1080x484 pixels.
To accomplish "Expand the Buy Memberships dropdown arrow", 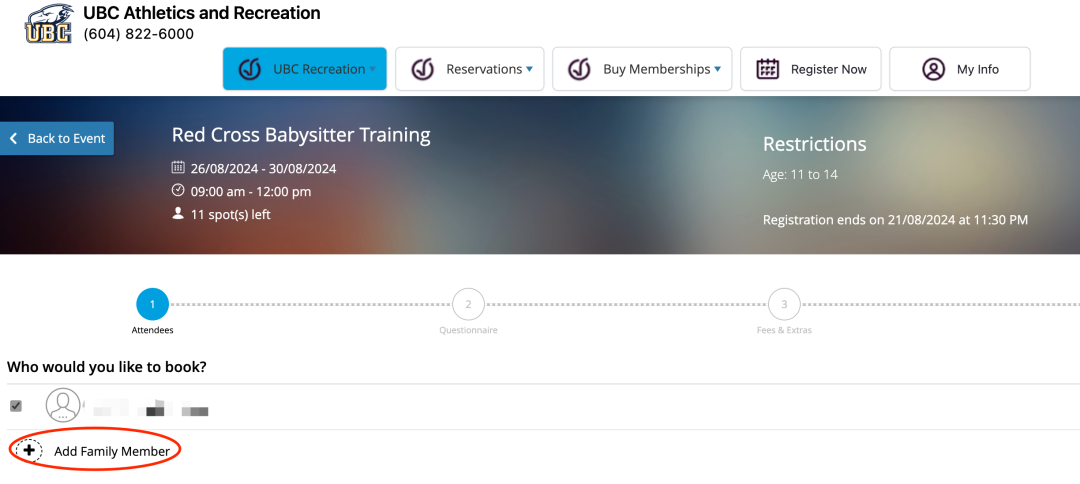I will tap(717, 70).
